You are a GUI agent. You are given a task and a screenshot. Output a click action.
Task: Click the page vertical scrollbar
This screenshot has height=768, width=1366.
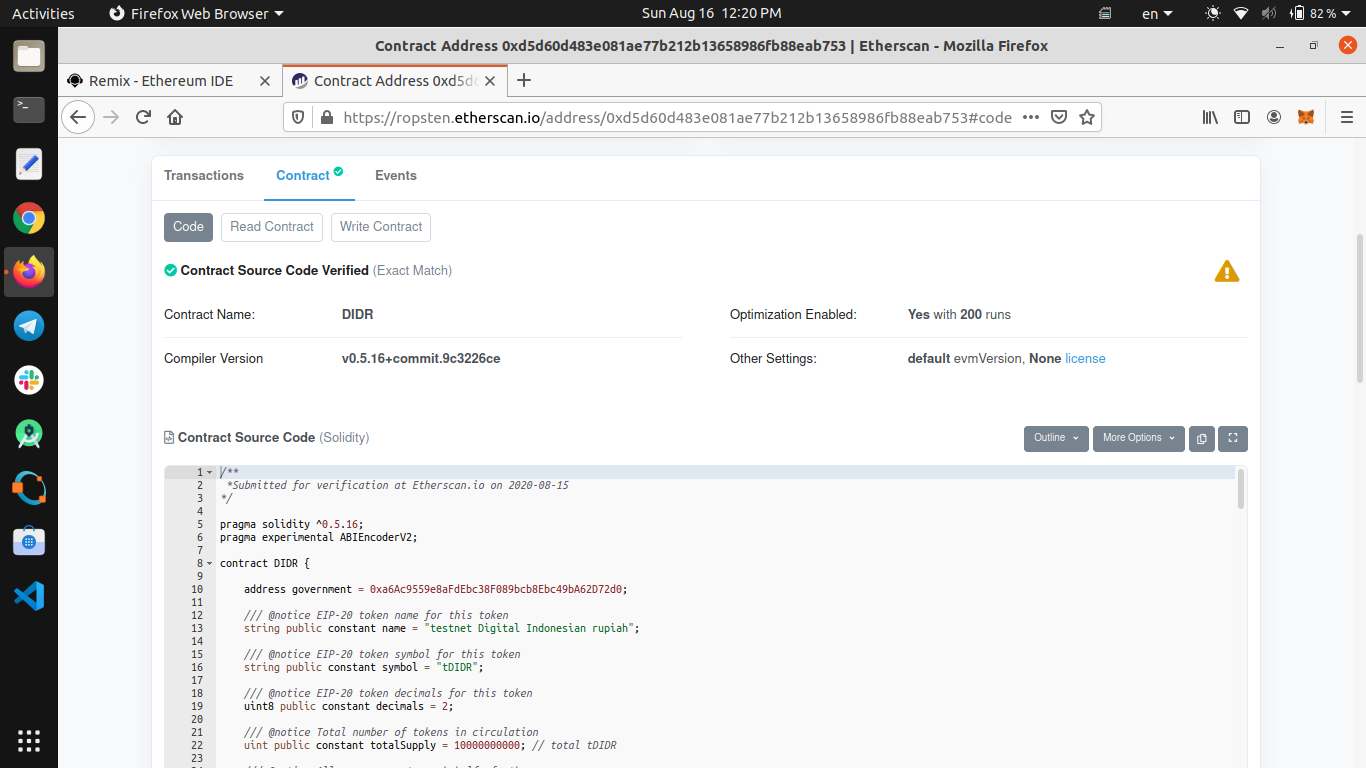click(1359, 308)
